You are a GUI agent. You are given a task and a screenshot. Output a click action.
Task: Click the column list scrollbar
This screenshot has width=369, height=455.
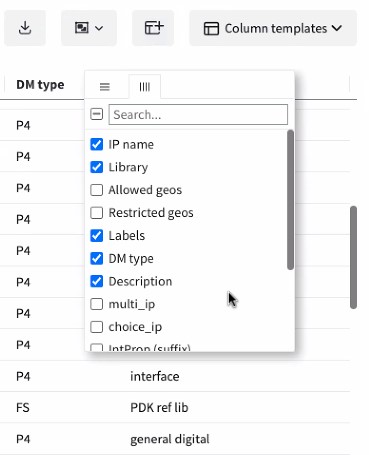point(290,200)
